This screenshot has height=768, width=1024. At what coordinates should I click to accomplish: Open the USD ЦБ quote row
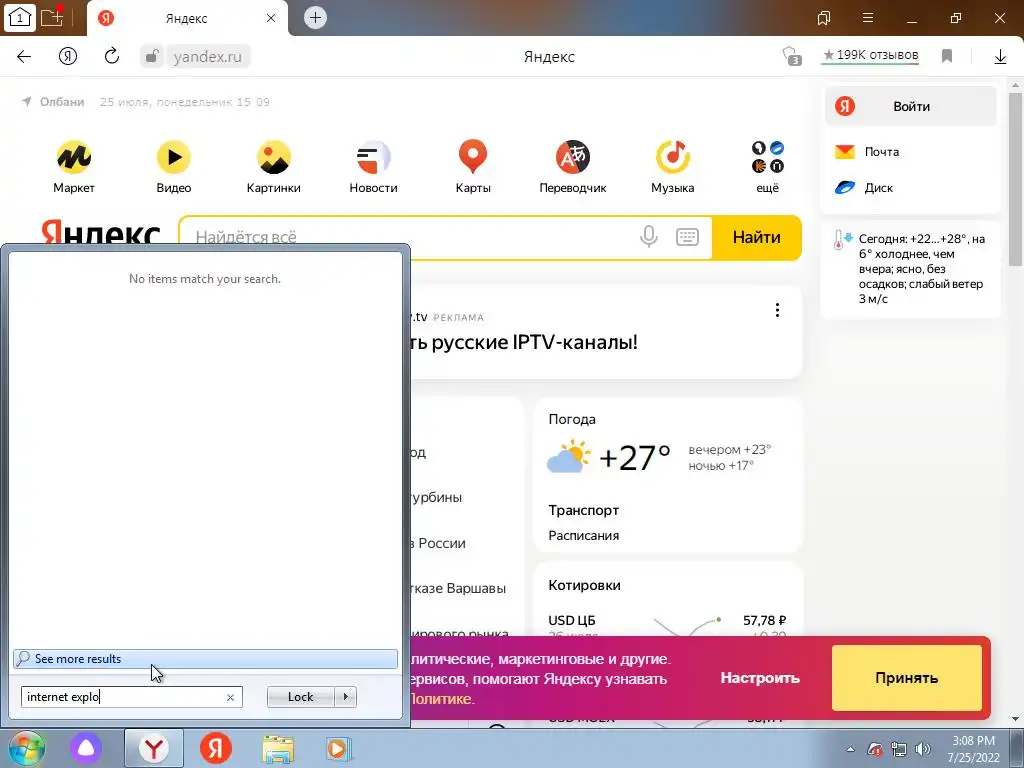[667, 621]
